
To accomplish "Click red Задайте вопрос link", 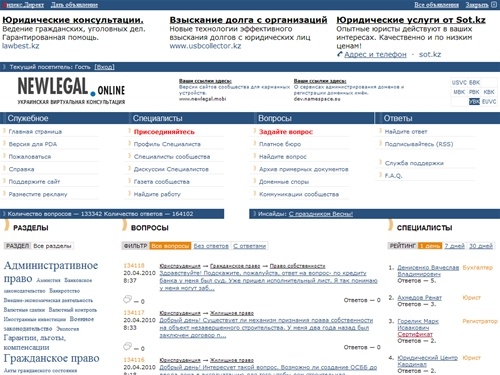I will click(x=286, y=132).
